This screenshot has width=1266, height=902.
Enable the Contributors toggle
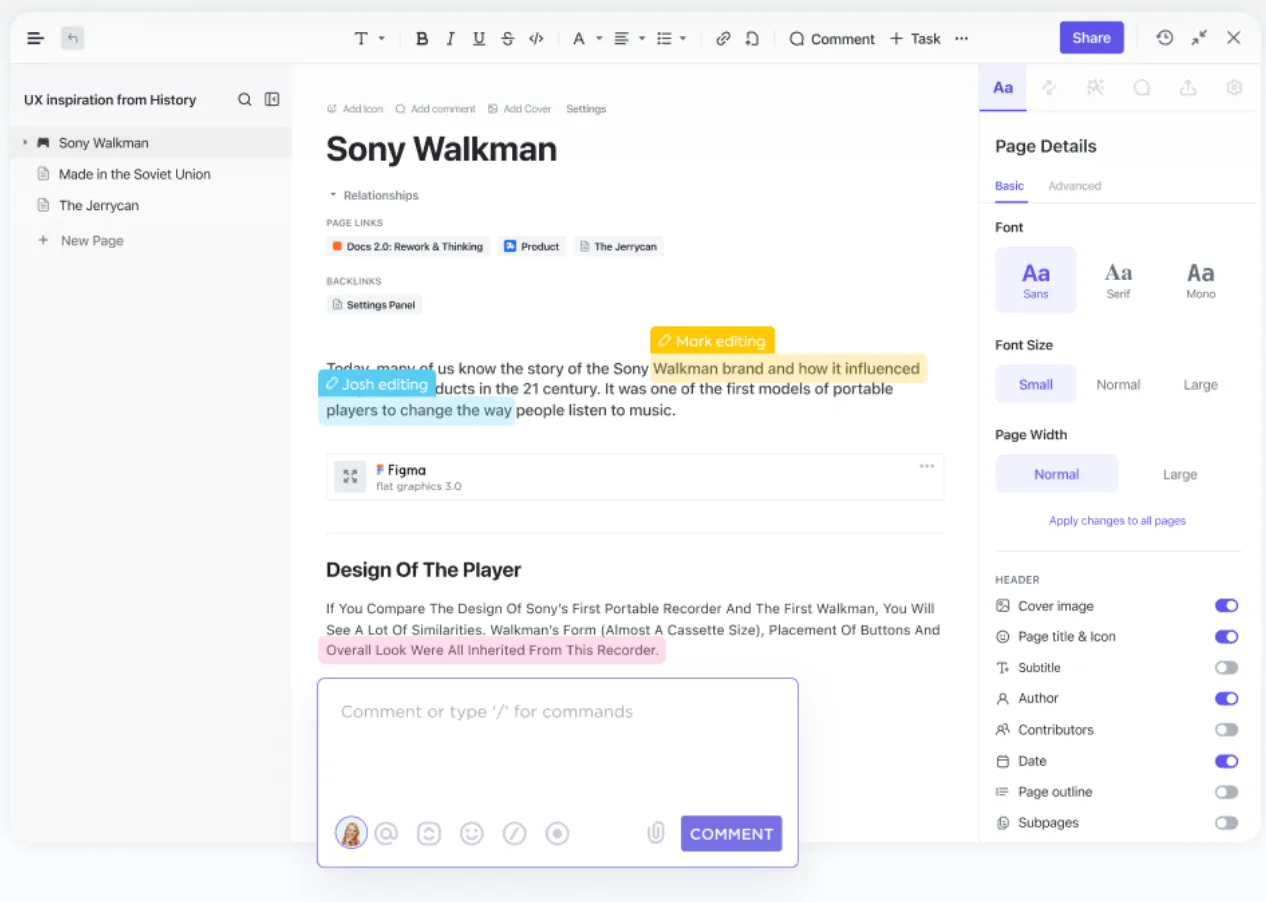pos(1226,730)
